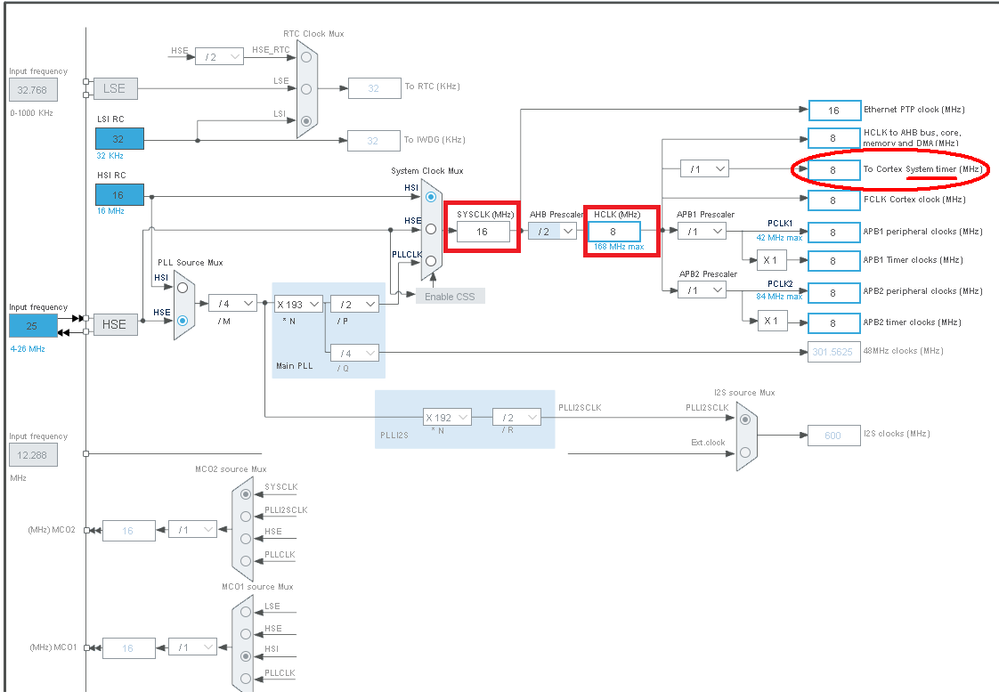Open the APB2 Prescaler dropdown
The width and height of the screenshot is (999, 693).
(702, 290)
